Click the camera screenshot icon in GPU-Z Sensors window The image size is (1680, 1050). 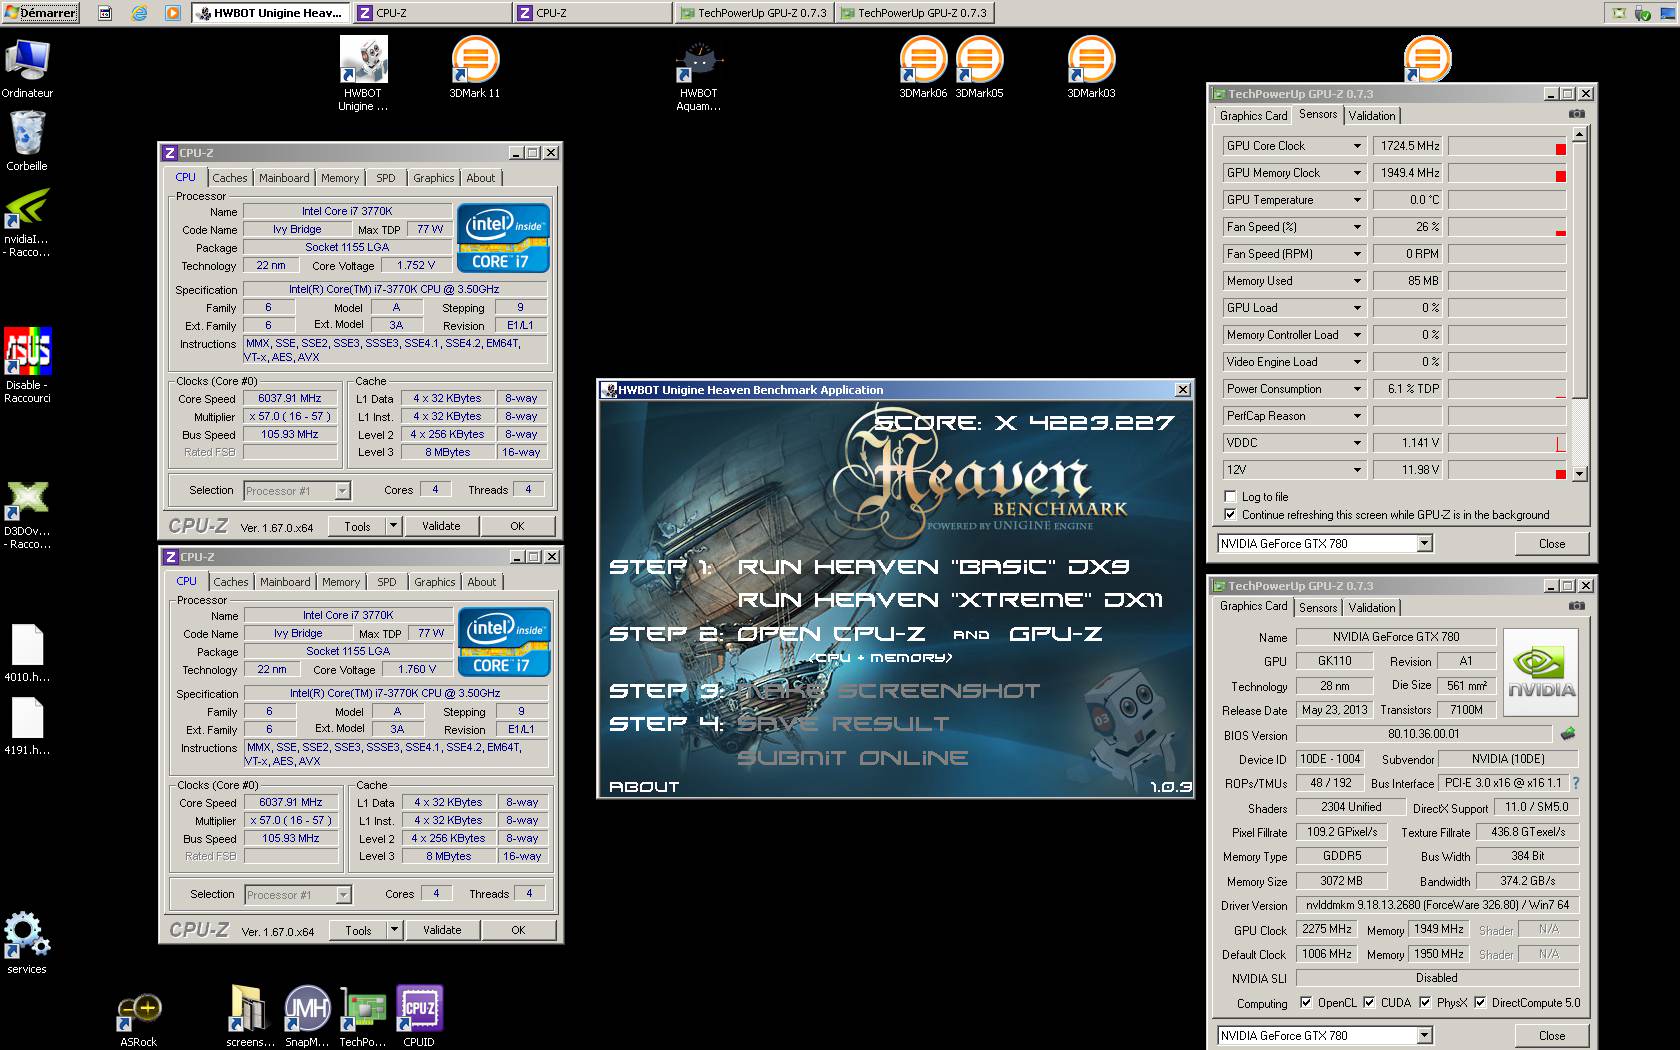pos(1577,114)
